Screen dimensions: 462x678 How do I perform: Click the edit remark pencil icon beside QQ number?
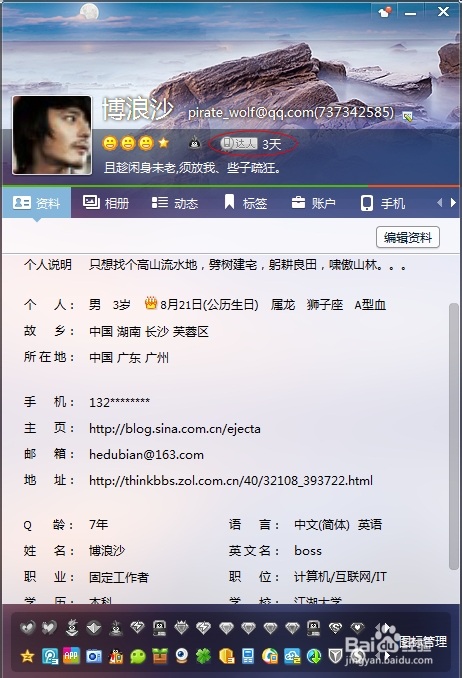click(x=407, y=116)
